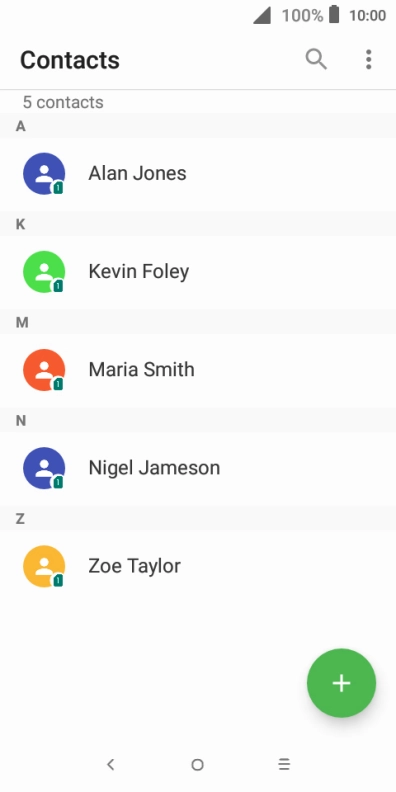
Task: Click the section letter M header
Action: 22,322
